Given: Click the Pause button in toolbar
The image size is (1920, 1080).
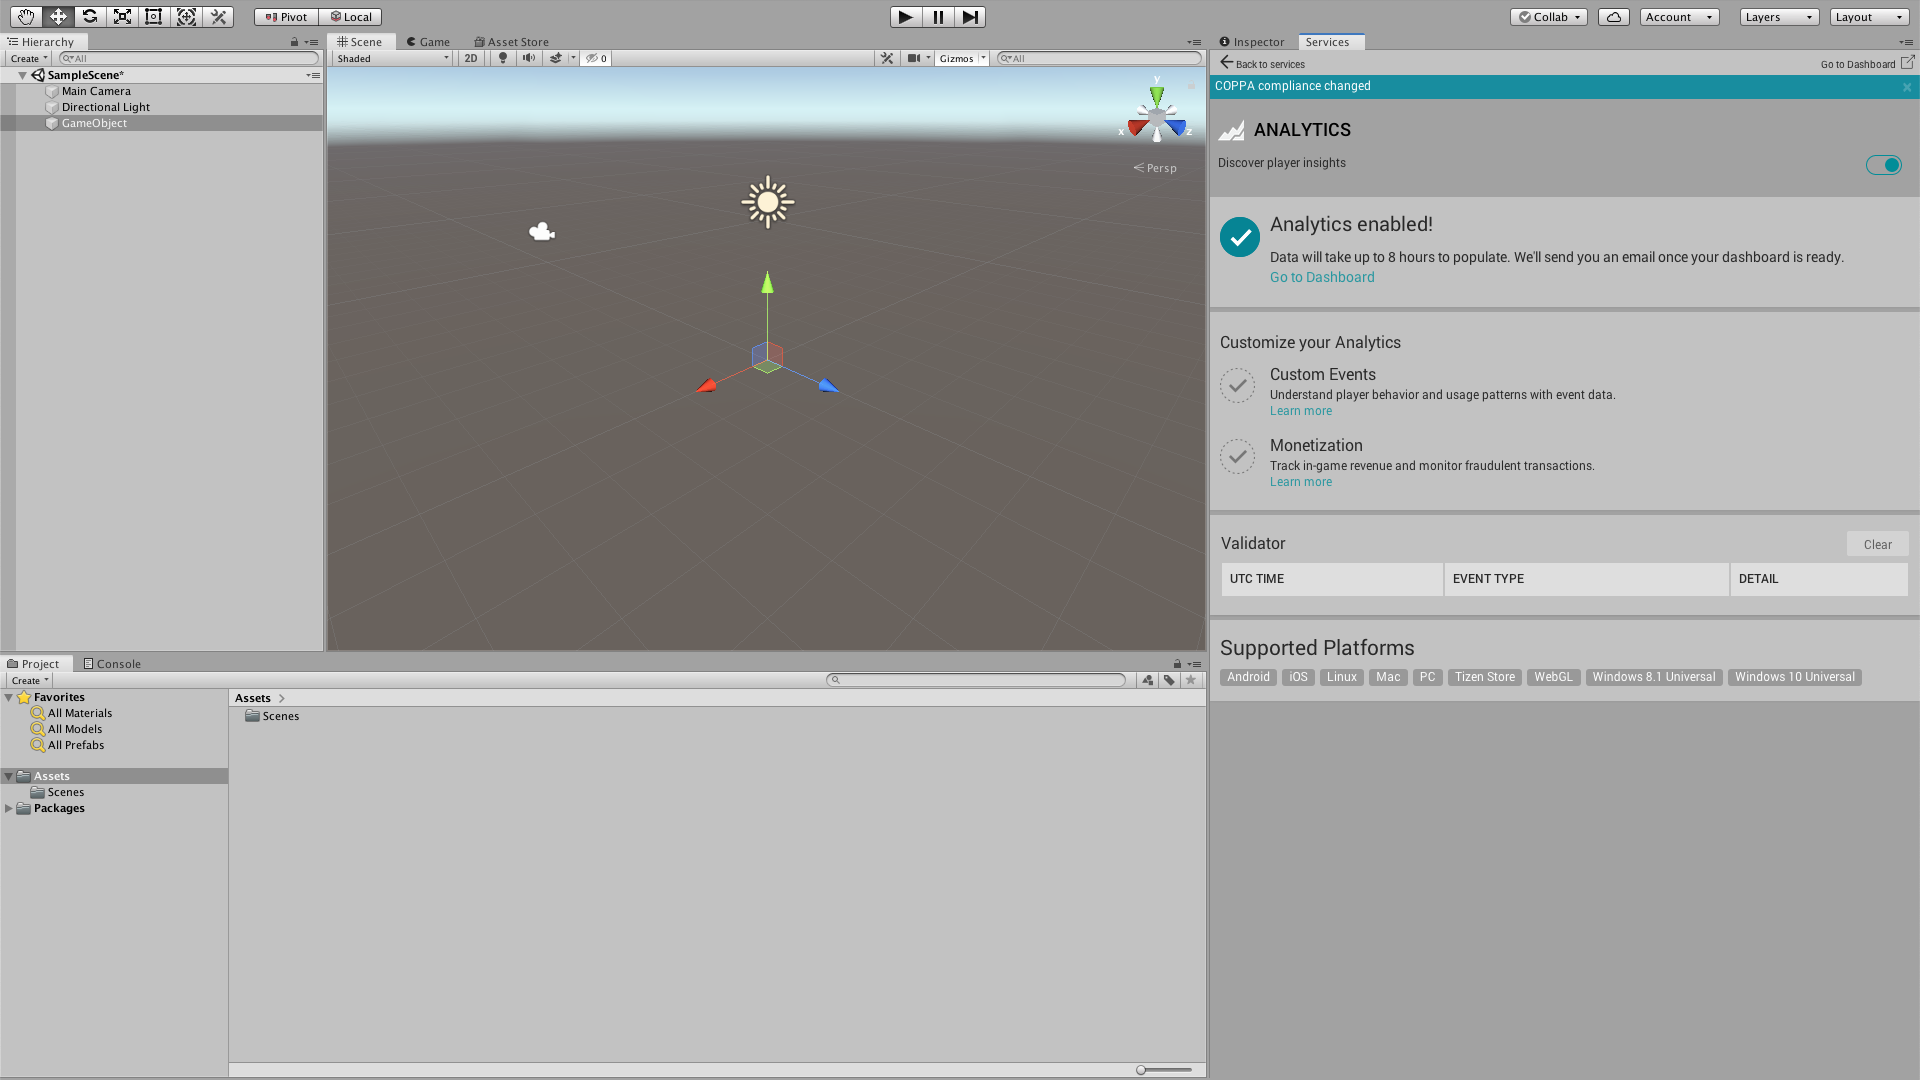Looking at the screenshot, I should point(938,16).
